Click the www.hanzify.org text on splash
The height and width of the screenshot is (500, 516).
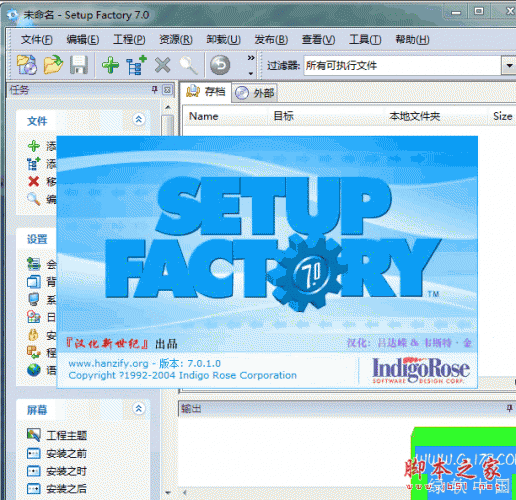(x=108, y=363)
